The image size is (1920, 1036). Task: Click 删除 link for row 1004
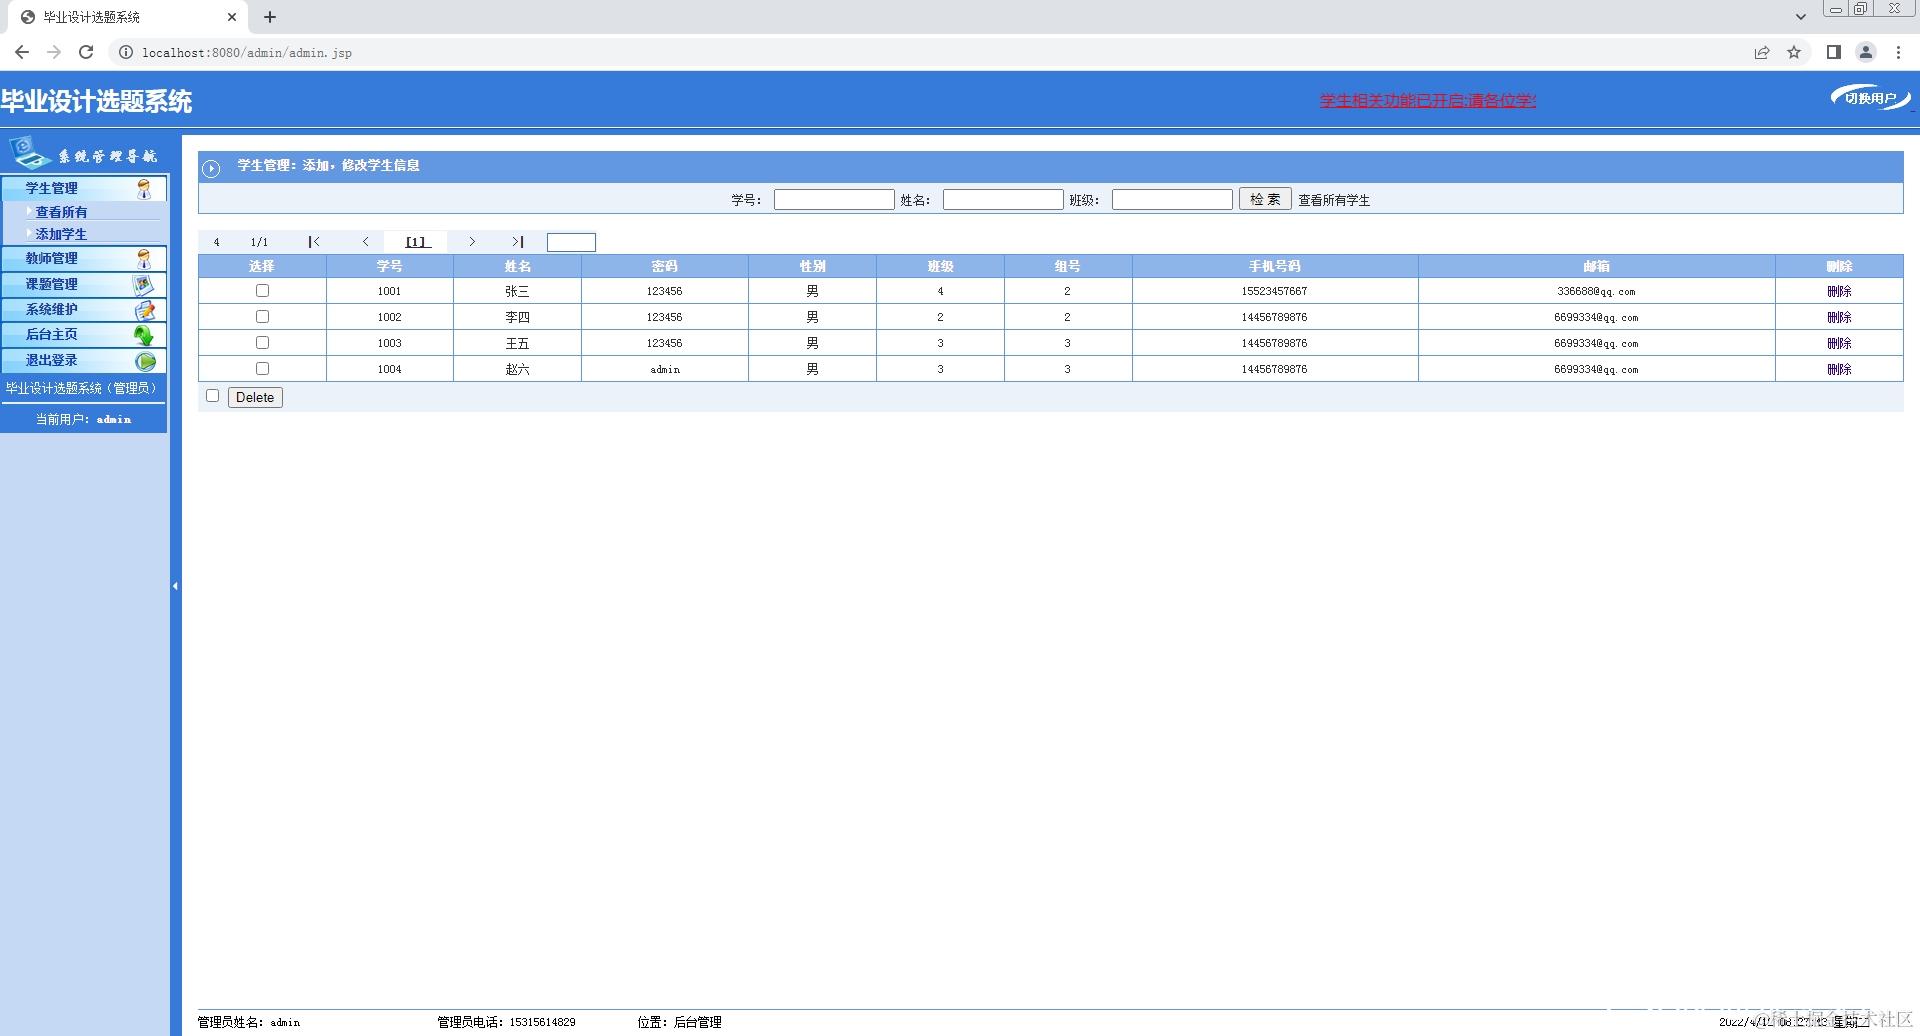pos(1839,369)
